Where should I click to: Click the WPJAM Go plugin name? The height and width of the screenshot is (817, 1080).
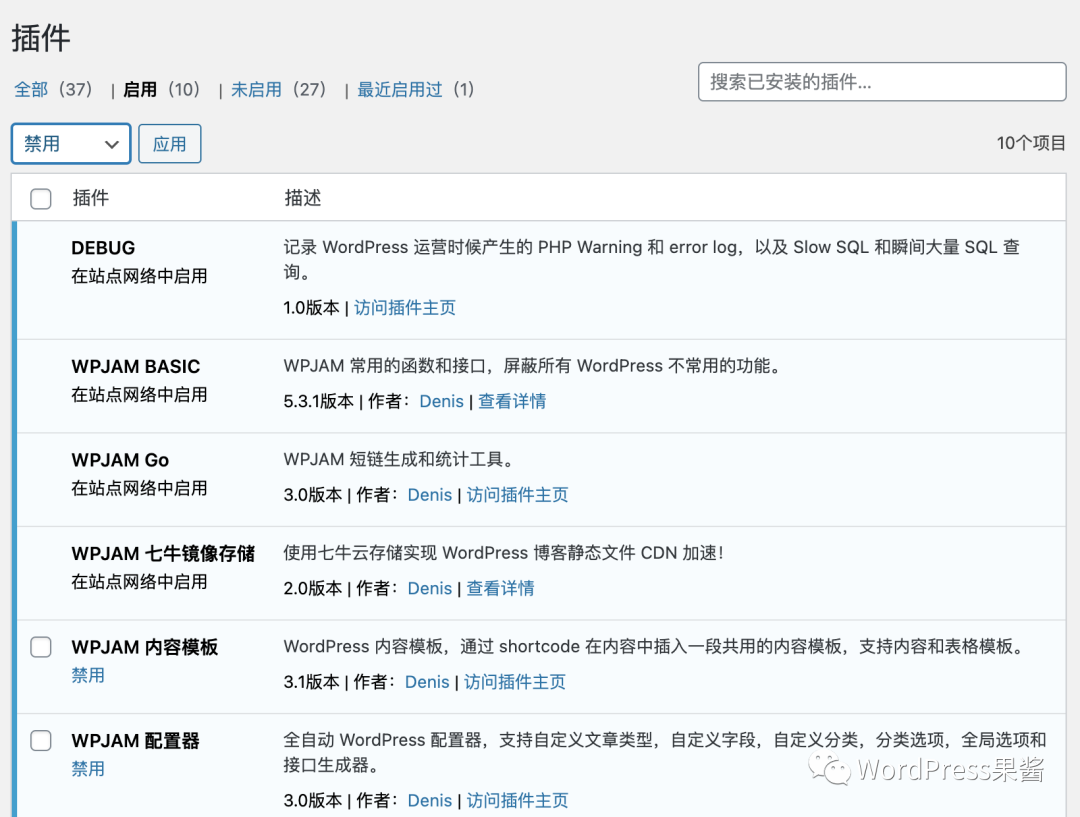(121, 460)
